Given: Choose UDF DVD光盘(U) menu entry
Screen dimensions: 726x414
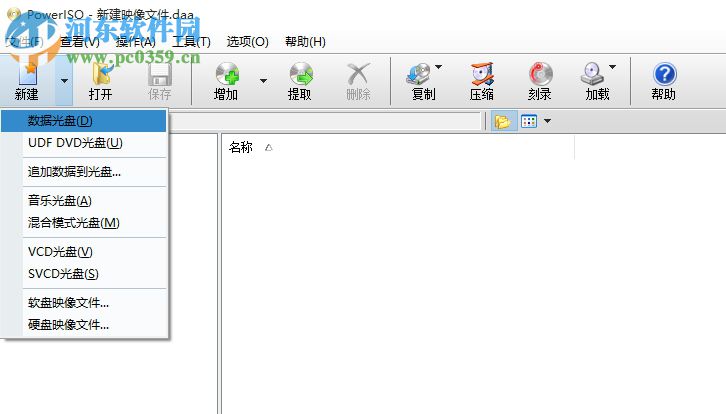Looking at the screenshot, I should pos(84,143).
